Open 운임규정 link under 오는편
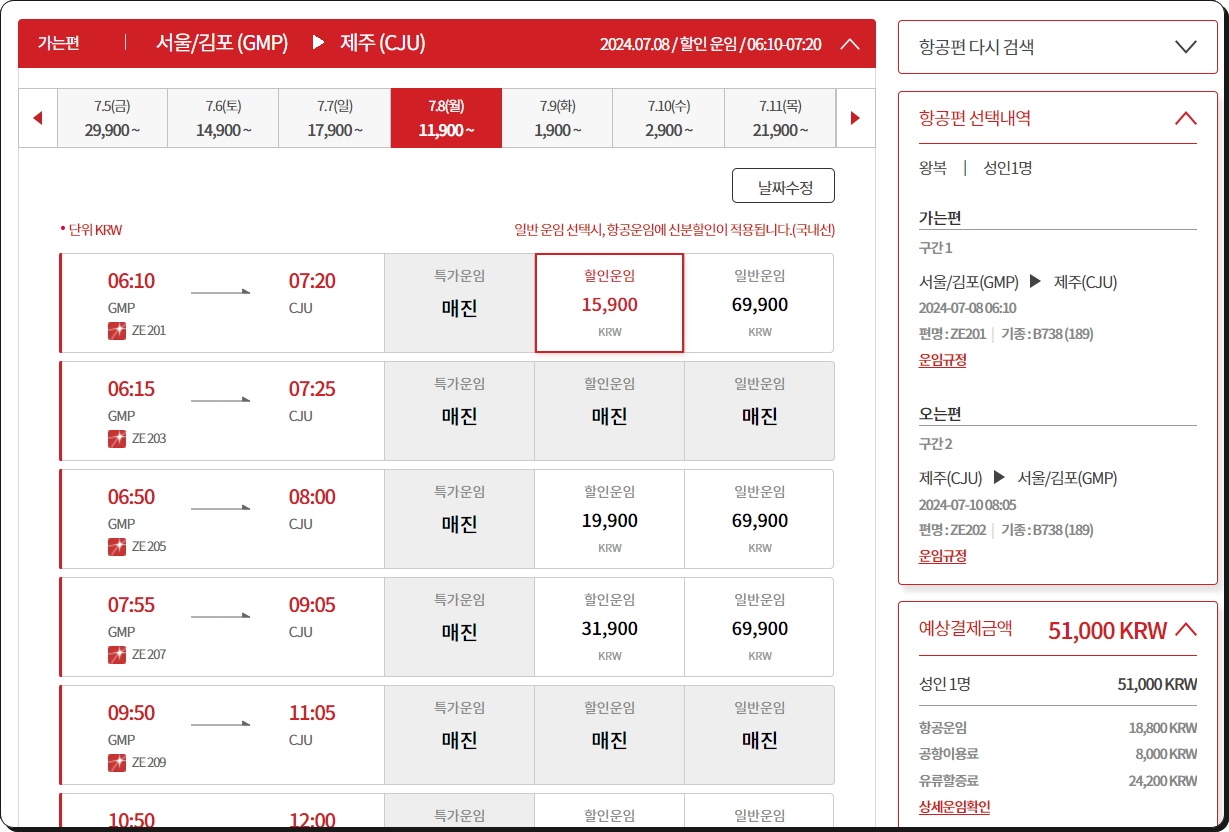This screenshot has width=1229, height=832. [942, 556]
